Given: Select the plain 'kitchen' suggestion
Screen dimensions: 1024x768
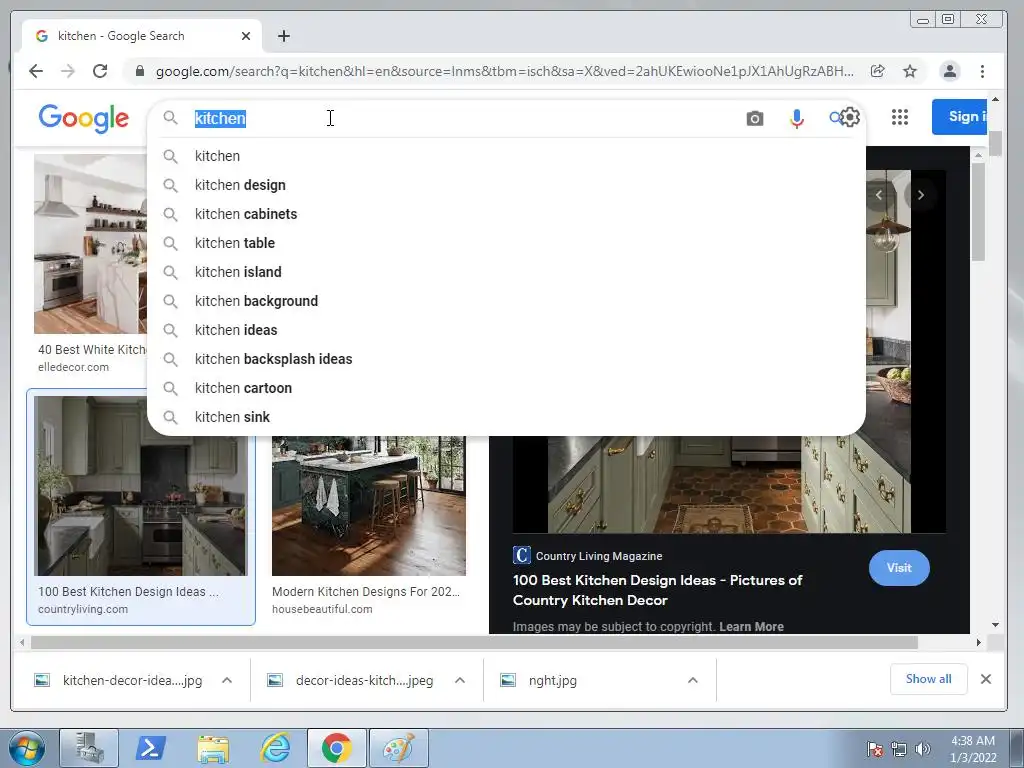Looking at the screenshot, I should [x=506, y=156].
